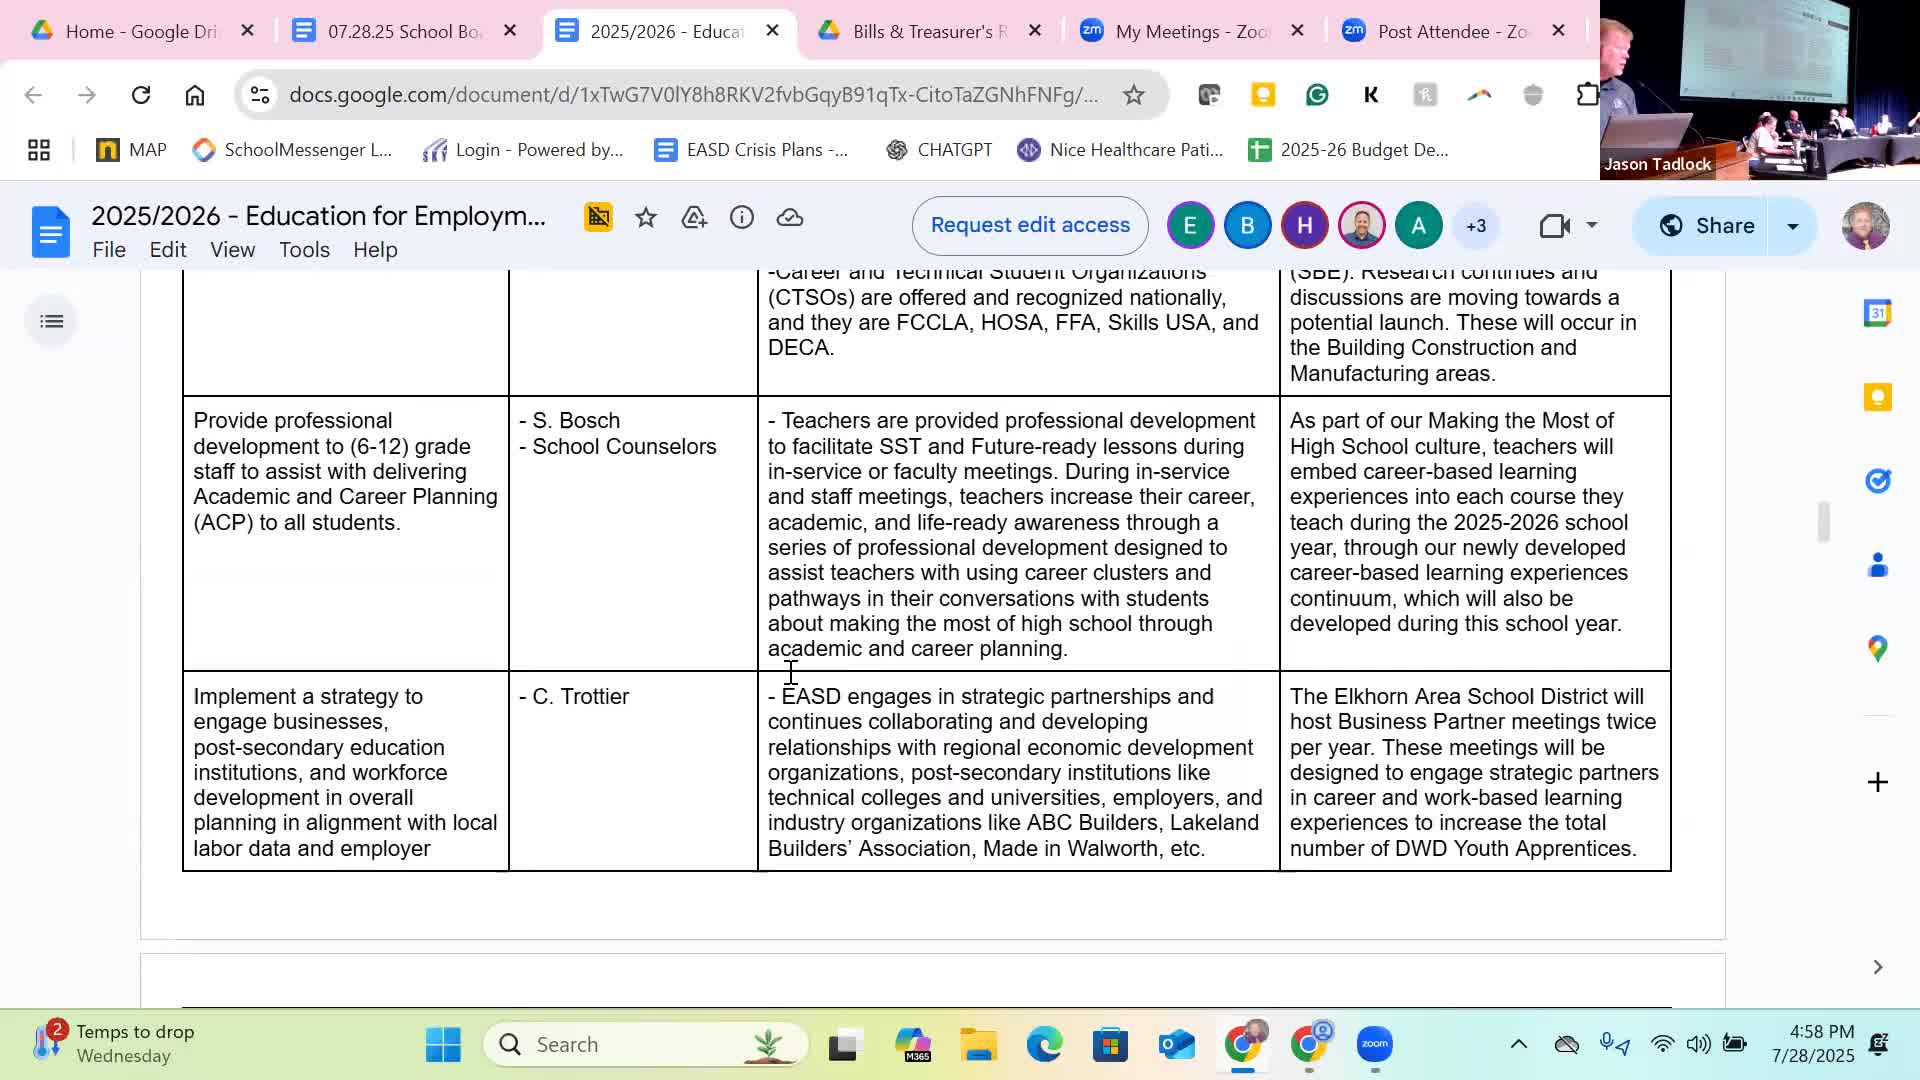Click the document status cloud icon
Image resolution: width=1920 pixels, height=1080 pixels.
(x=790, y=218)
